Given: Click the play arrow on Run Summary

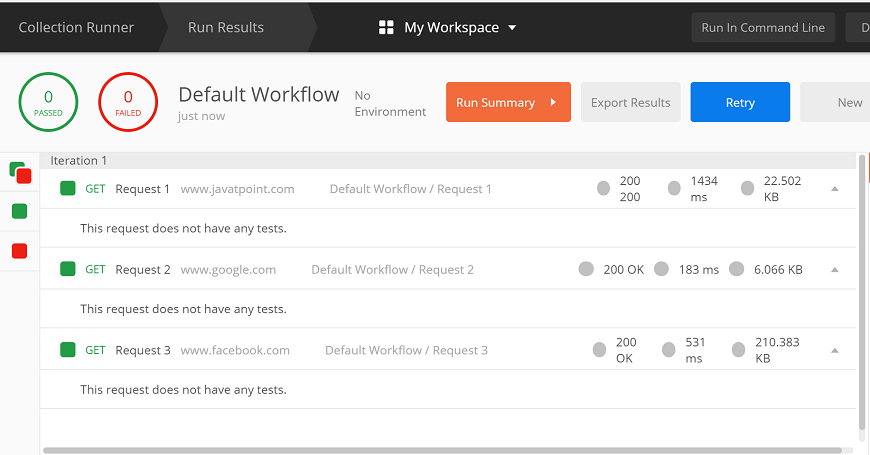Looking at the screenshot, I should tap(553, 102).
